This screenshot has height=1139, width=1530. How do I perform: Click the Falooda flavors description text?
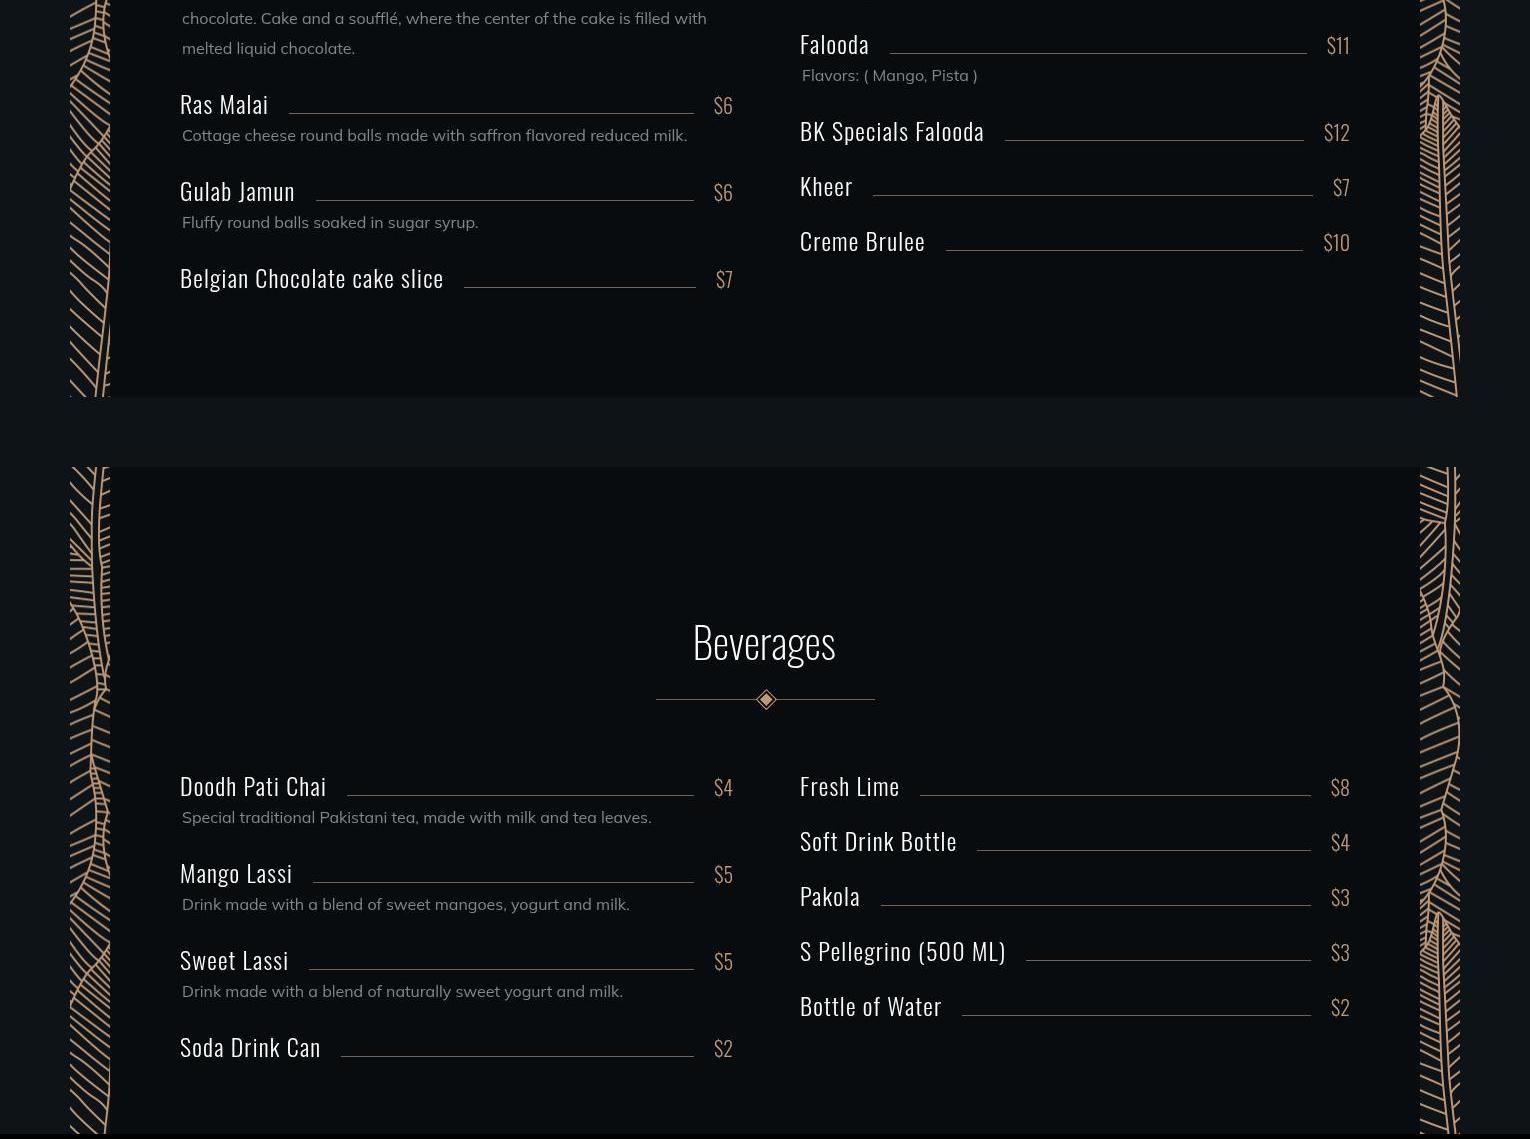tap(889, 76)
